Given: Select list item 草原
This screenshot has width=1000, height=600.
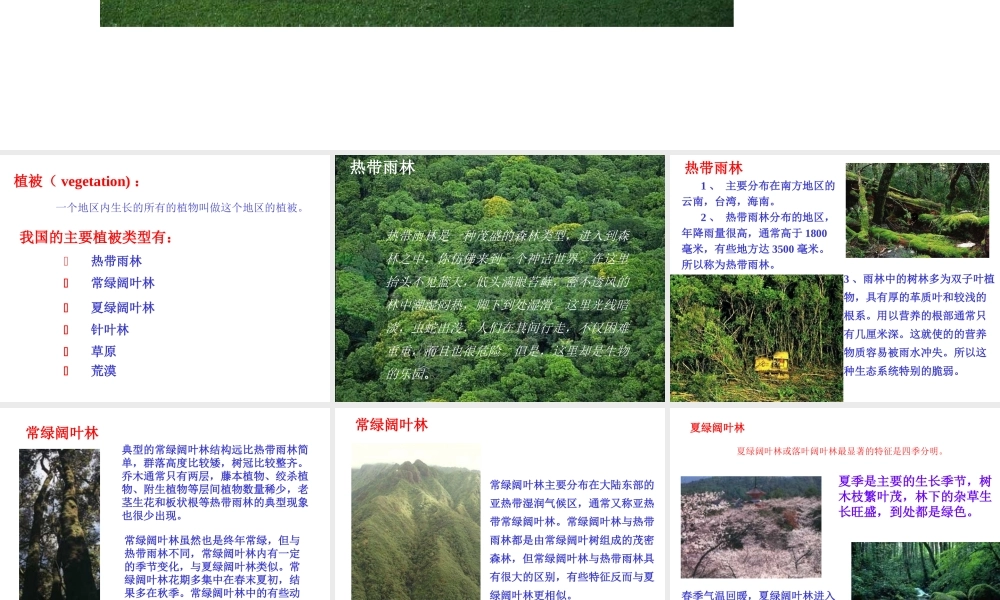Looking at the screenshot, I should 103,351.
